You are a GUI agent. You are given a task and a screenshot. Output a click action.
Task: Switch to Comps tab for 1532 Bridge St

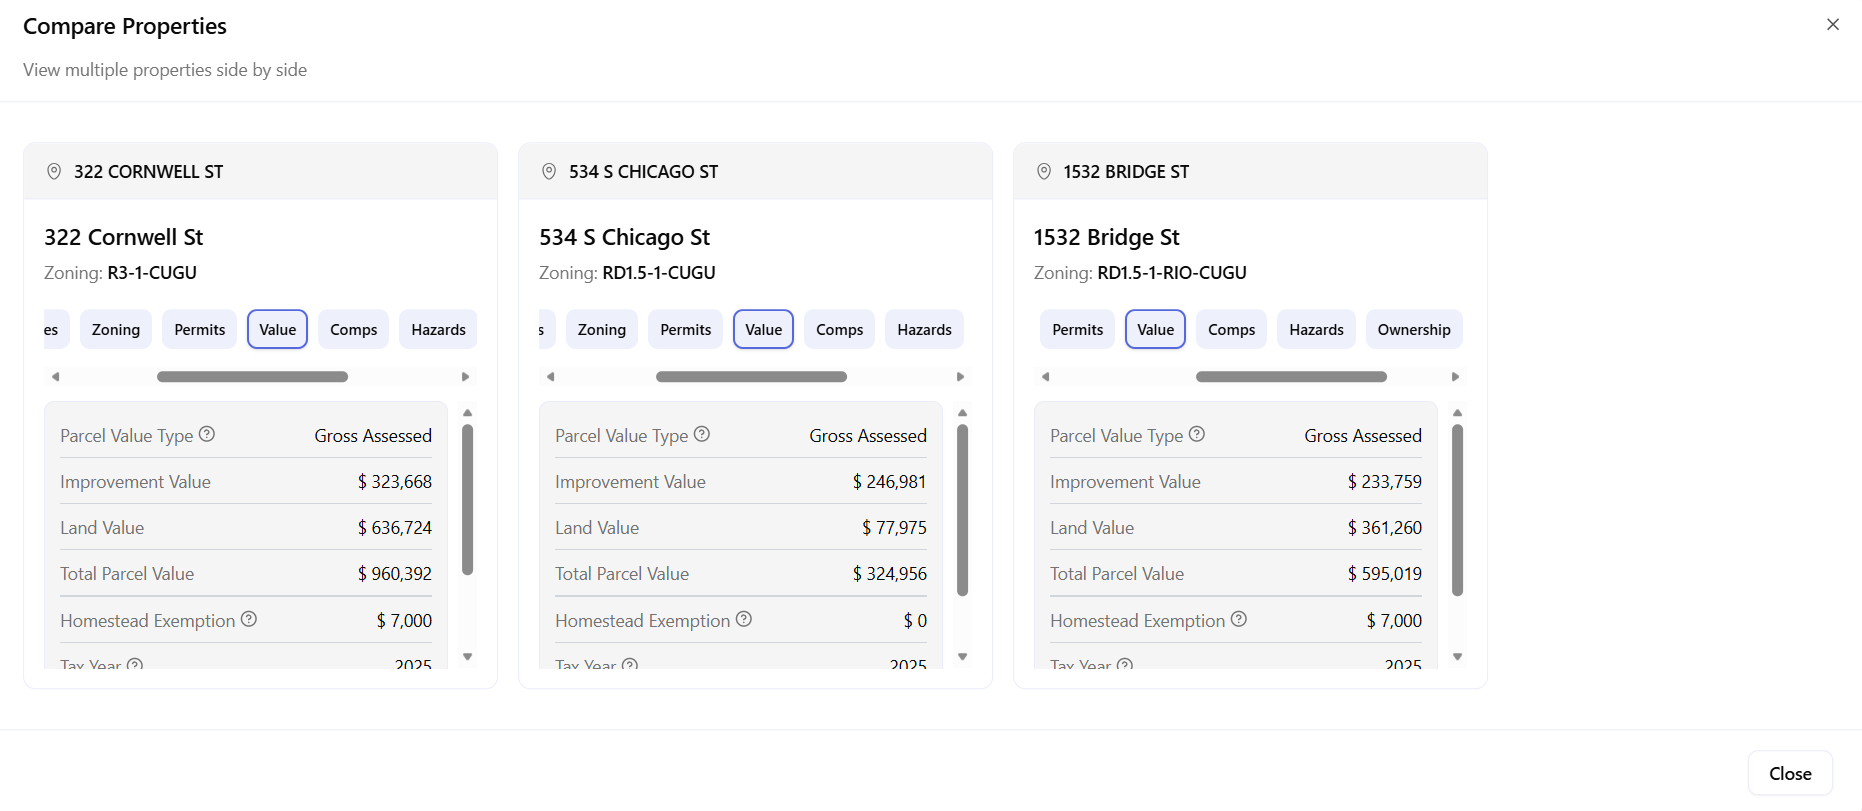pos(1232,329)
